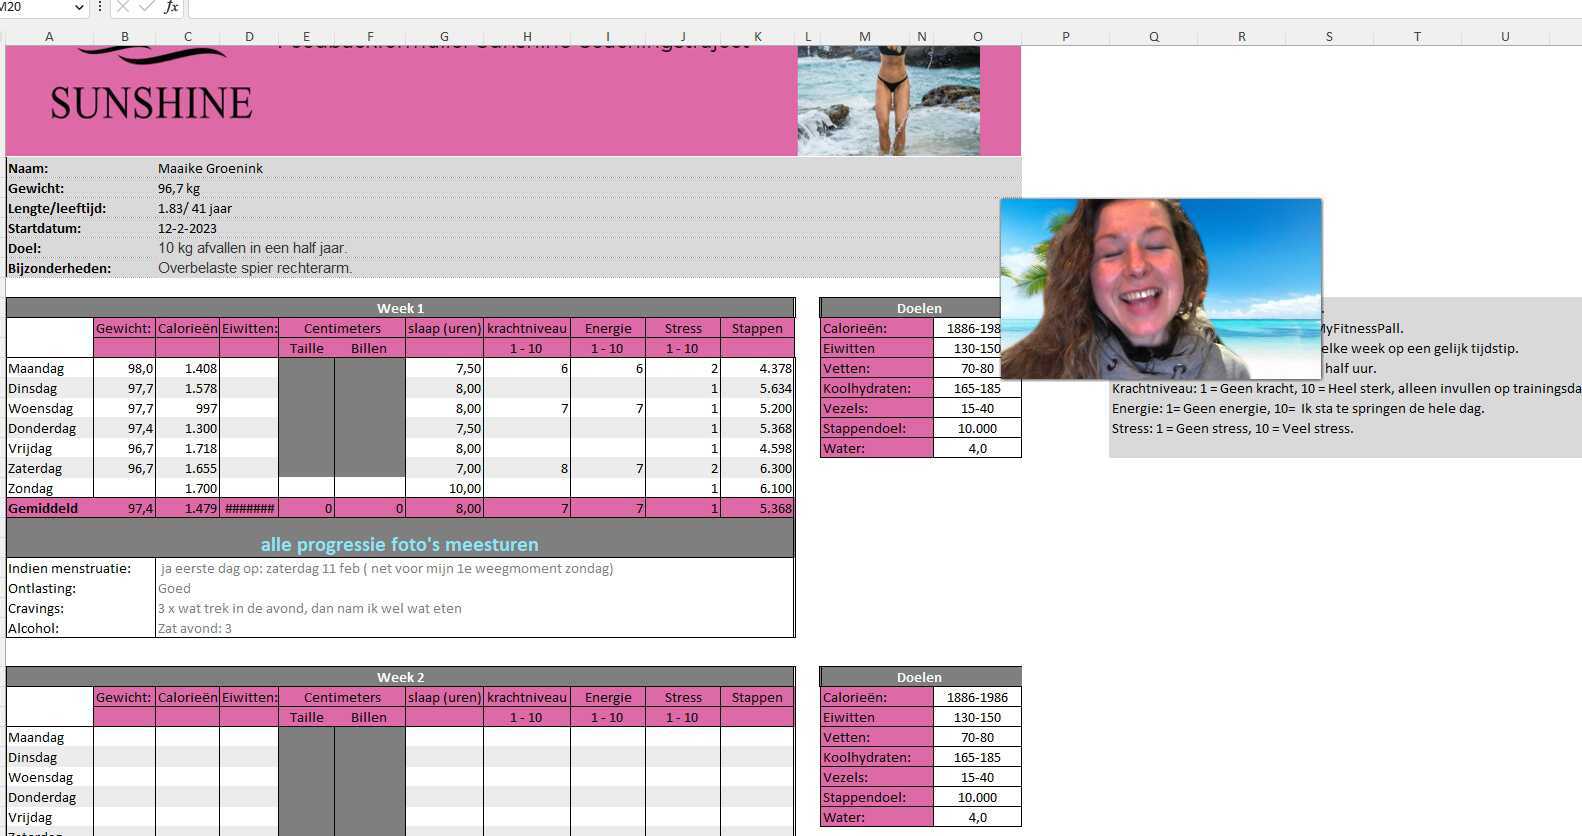Select column G header
This screenshot has height=836, width=1582.
(x=444, y=37)
